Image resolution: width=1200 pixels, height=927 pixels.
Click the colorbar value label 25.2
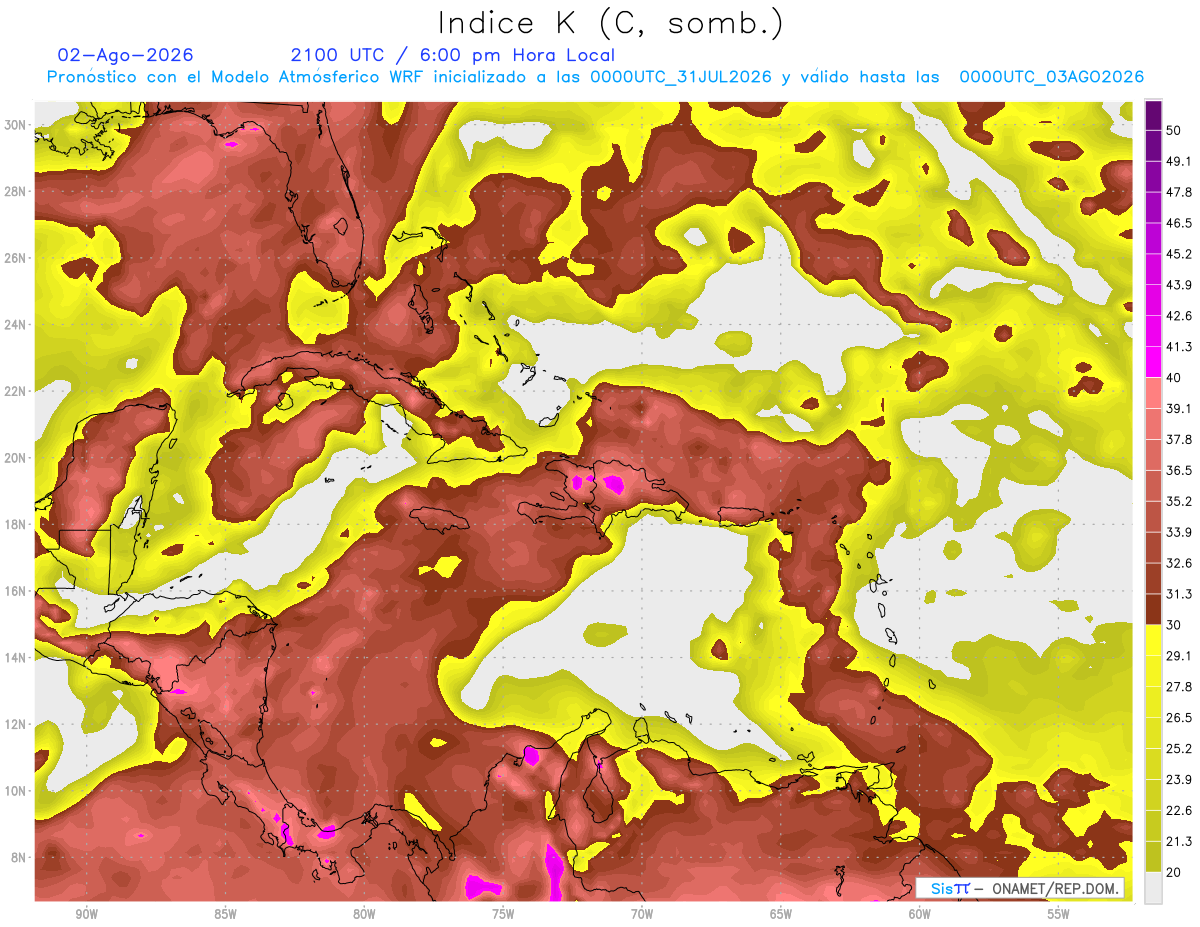[x=1180, y=749]
